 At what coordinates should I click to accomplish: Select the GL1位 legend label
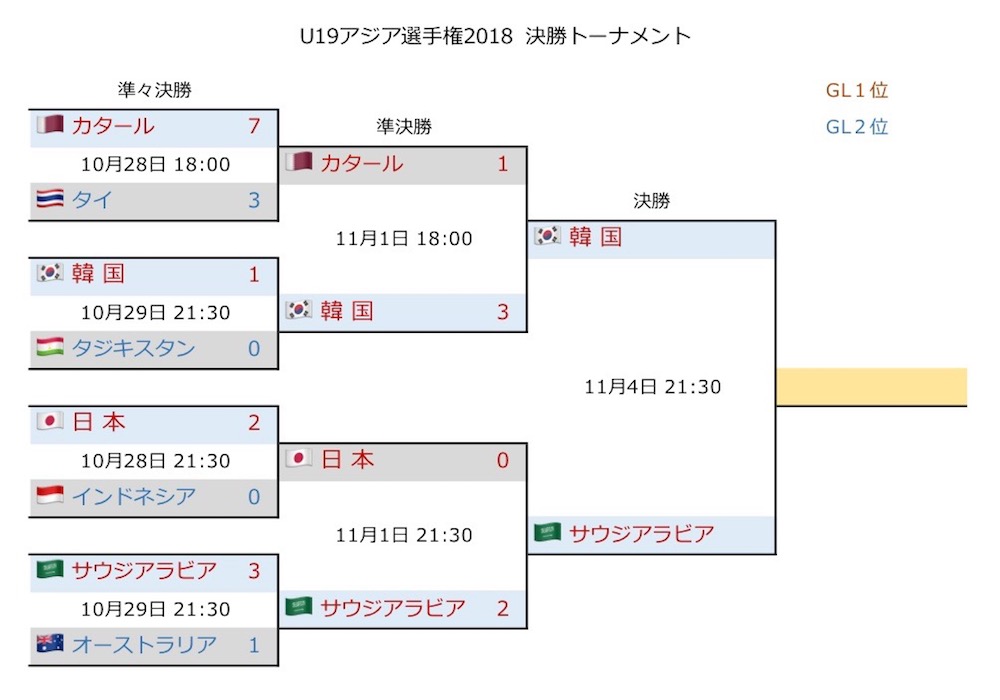tap(857, 90)
